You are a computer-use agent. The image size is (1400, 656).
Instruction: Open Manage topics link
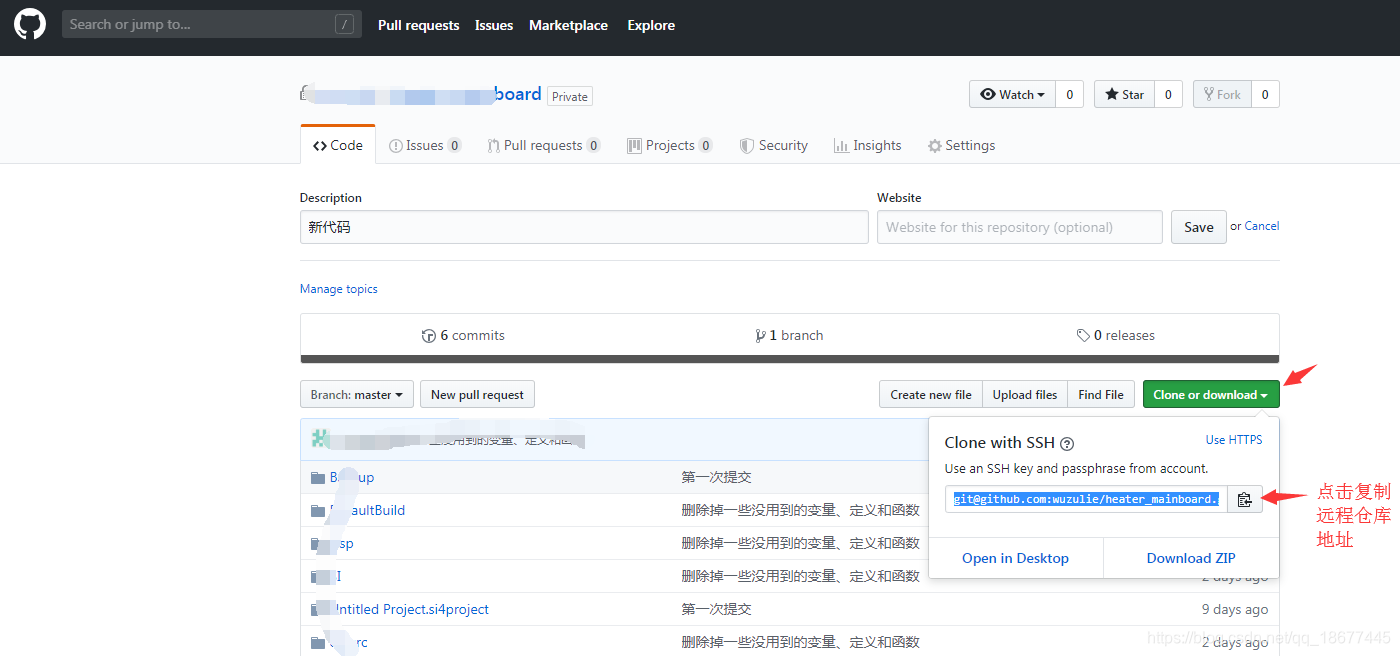(x=339, y=289)
